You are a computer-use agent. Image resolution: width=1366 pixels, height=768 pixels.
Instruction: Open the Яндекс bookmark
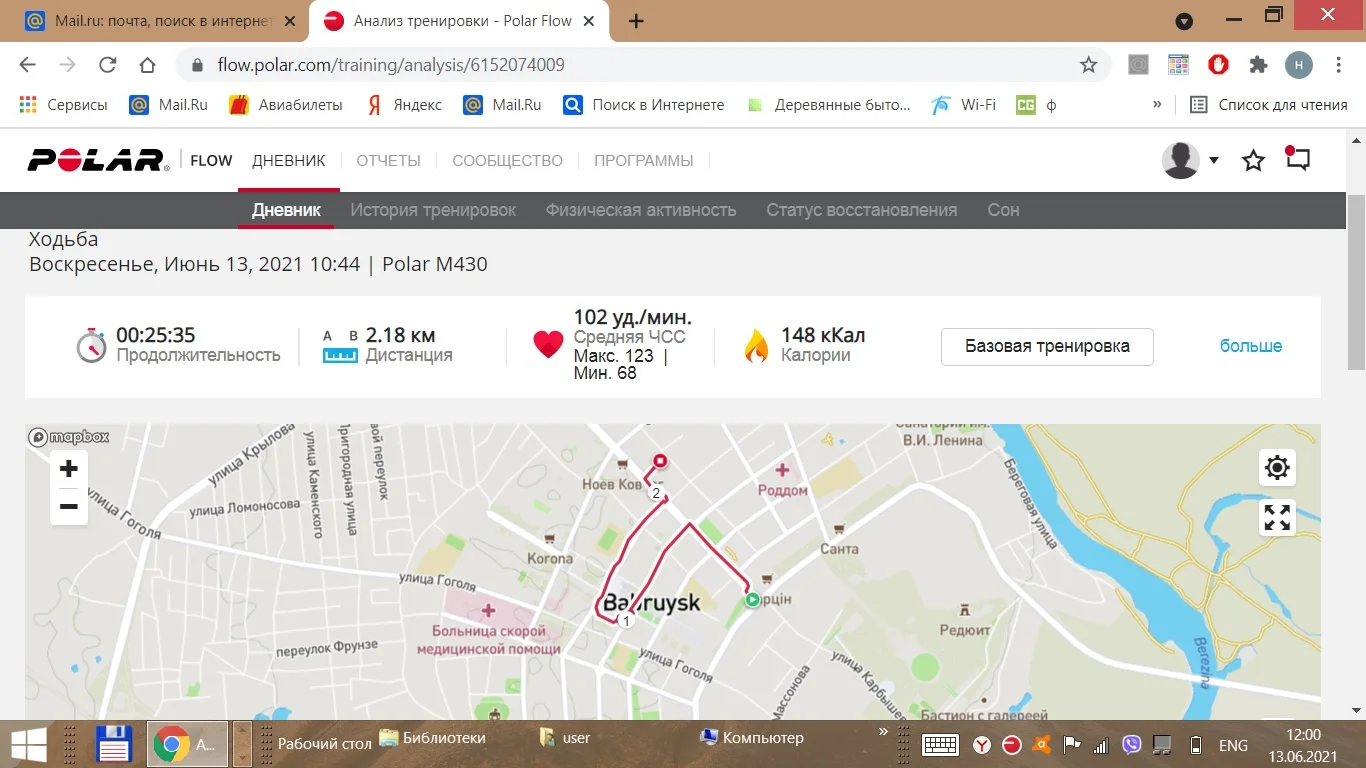[404, 104]
